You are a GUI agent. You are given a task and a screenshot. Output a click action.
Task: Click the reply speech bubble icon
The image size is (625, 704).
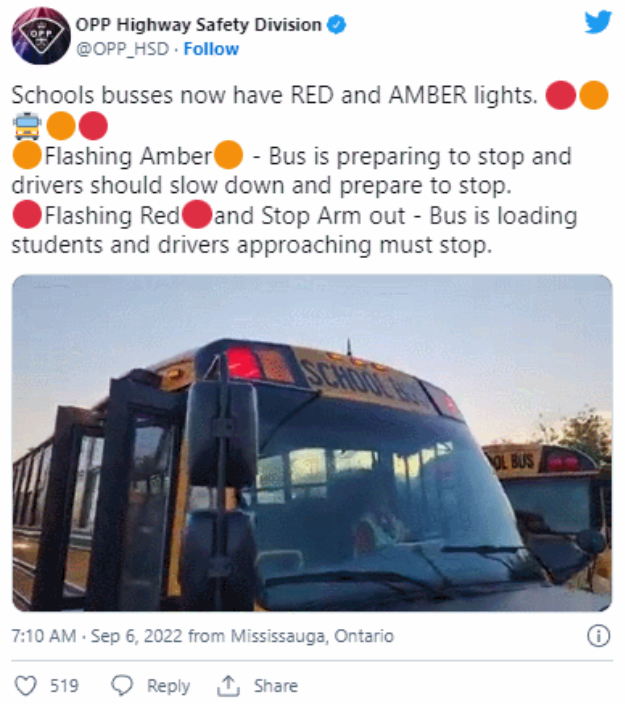122,686
